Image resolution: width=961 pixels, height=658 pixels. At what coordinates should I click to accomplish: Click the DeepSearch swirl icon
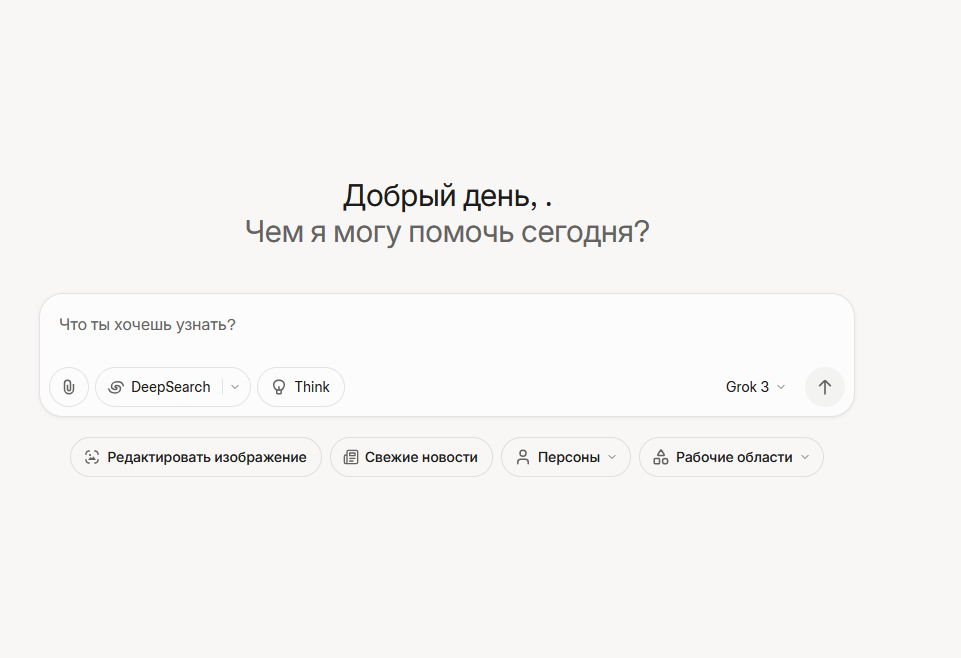116,387
